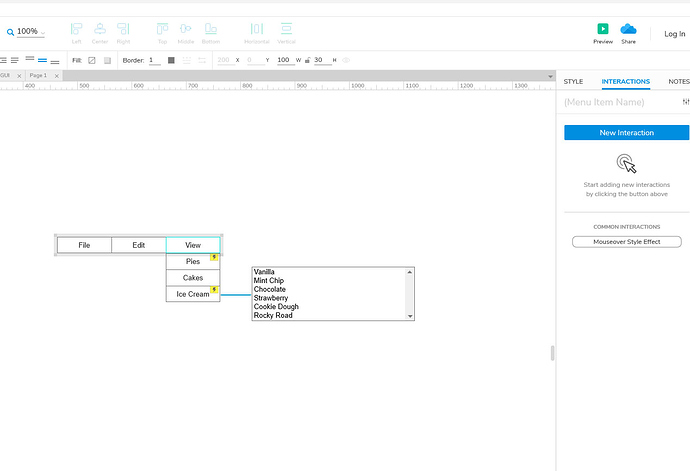690x471 pixels.
Task: Open the border line pattern icon
Action: pyautogui.click(x=187, y=60)
